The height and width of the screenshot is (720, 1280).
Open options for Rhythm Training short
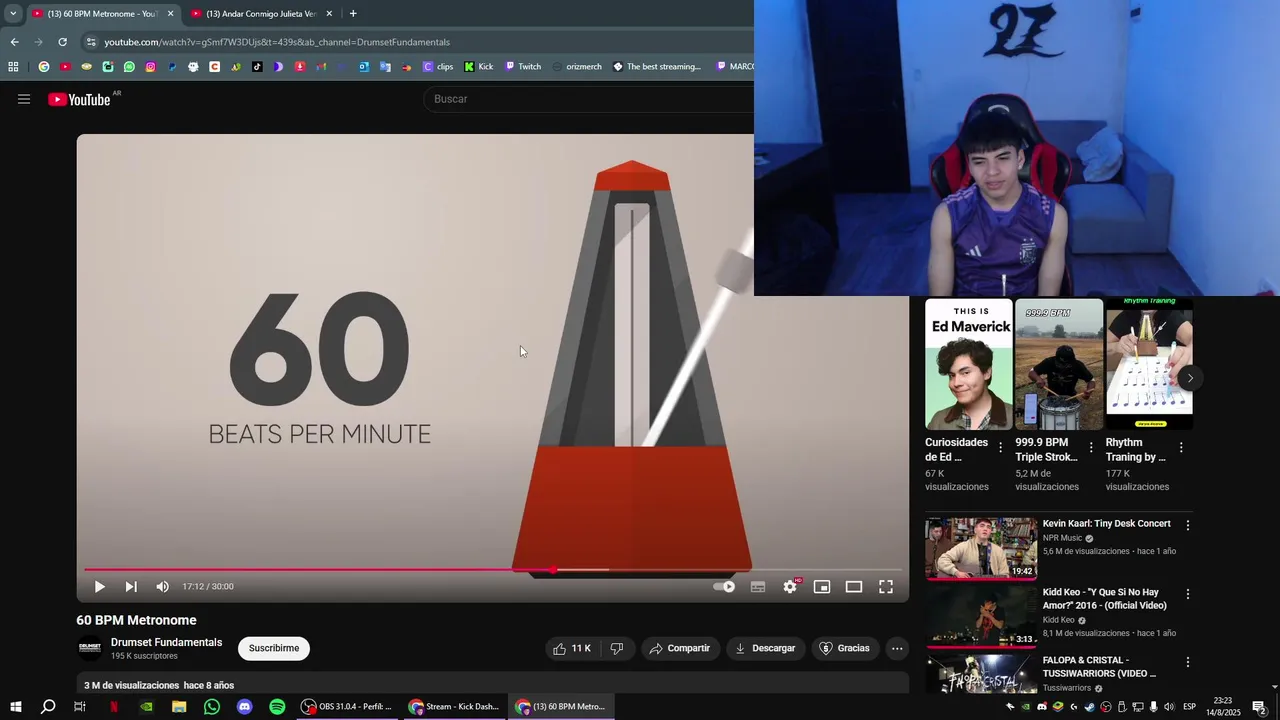pyautogui.click(x=1181, y=448)
